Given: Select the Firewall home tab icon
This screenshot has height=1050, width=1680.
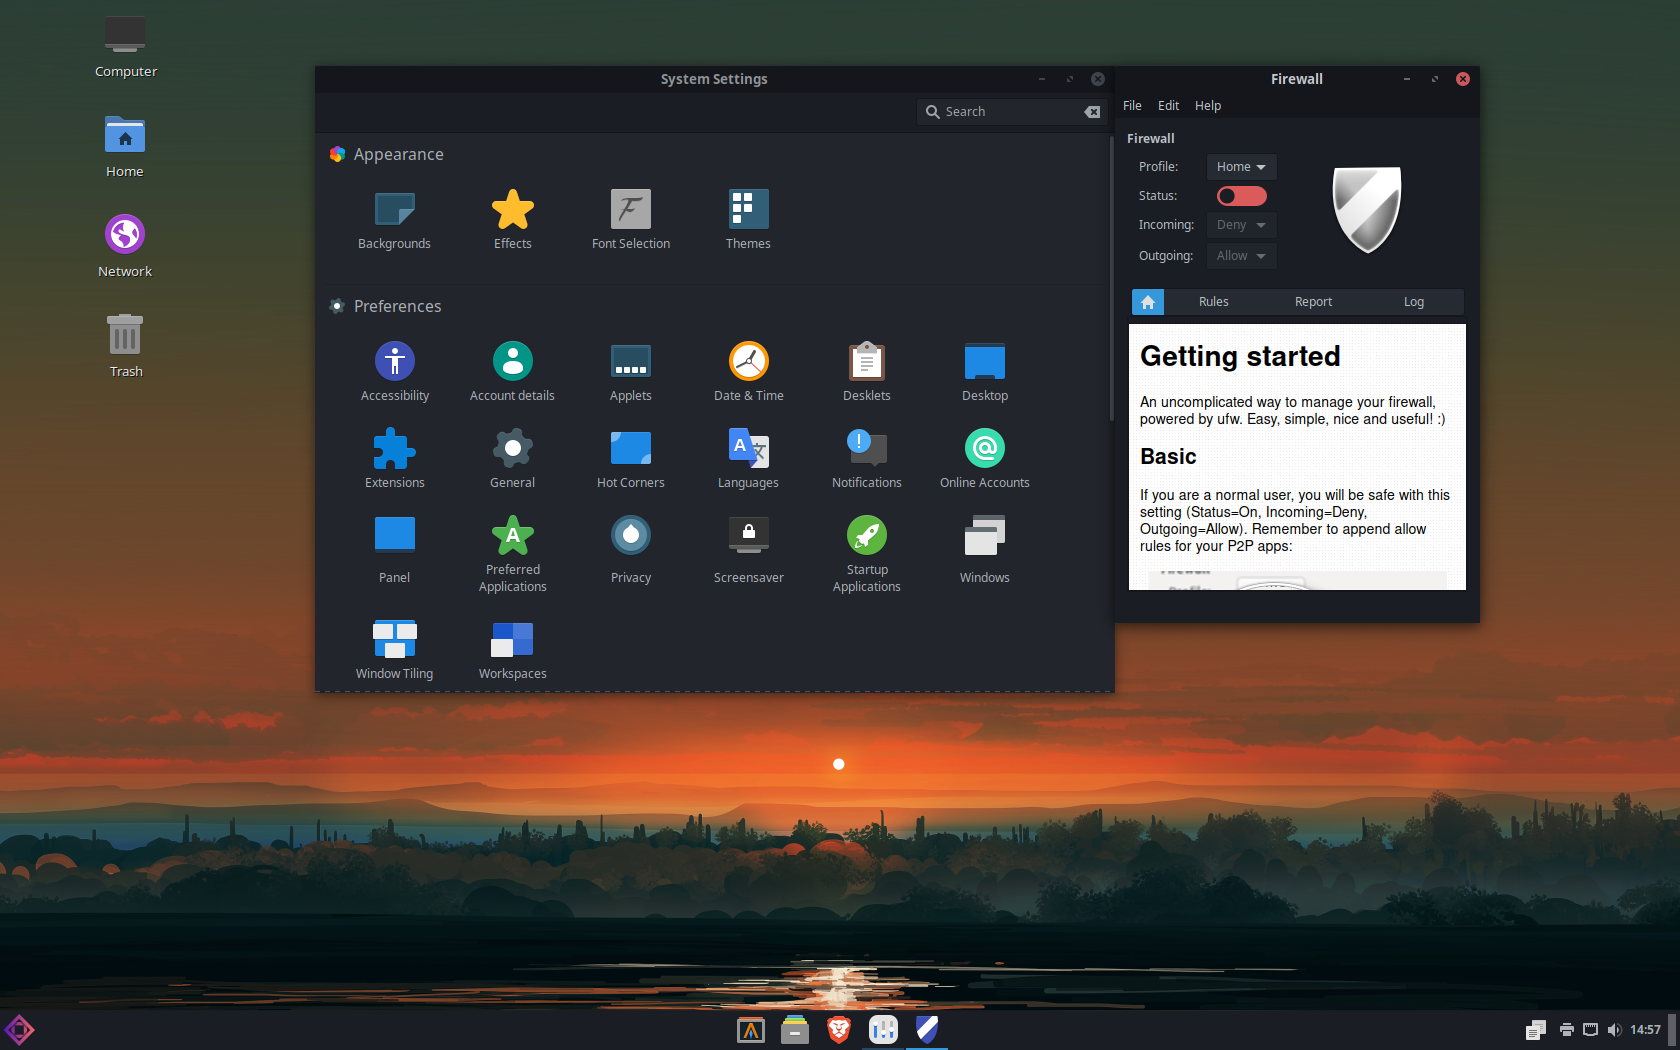Looking at the screenshot, I should 1147,302.
